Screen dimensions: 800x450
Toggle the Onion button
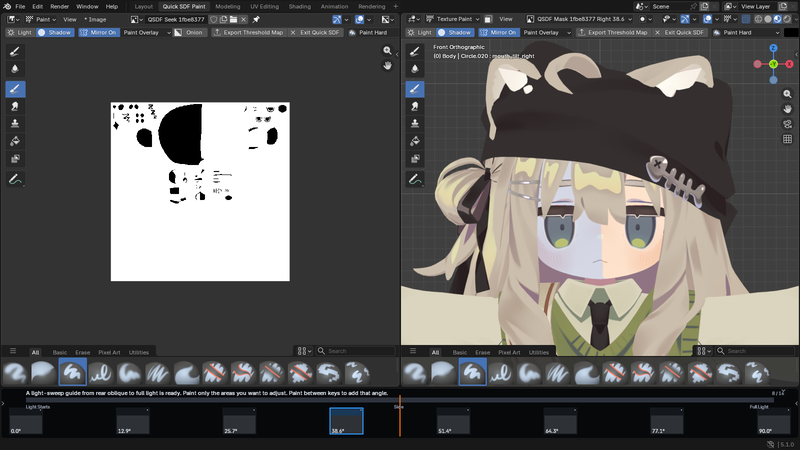[x=189, y=32]
